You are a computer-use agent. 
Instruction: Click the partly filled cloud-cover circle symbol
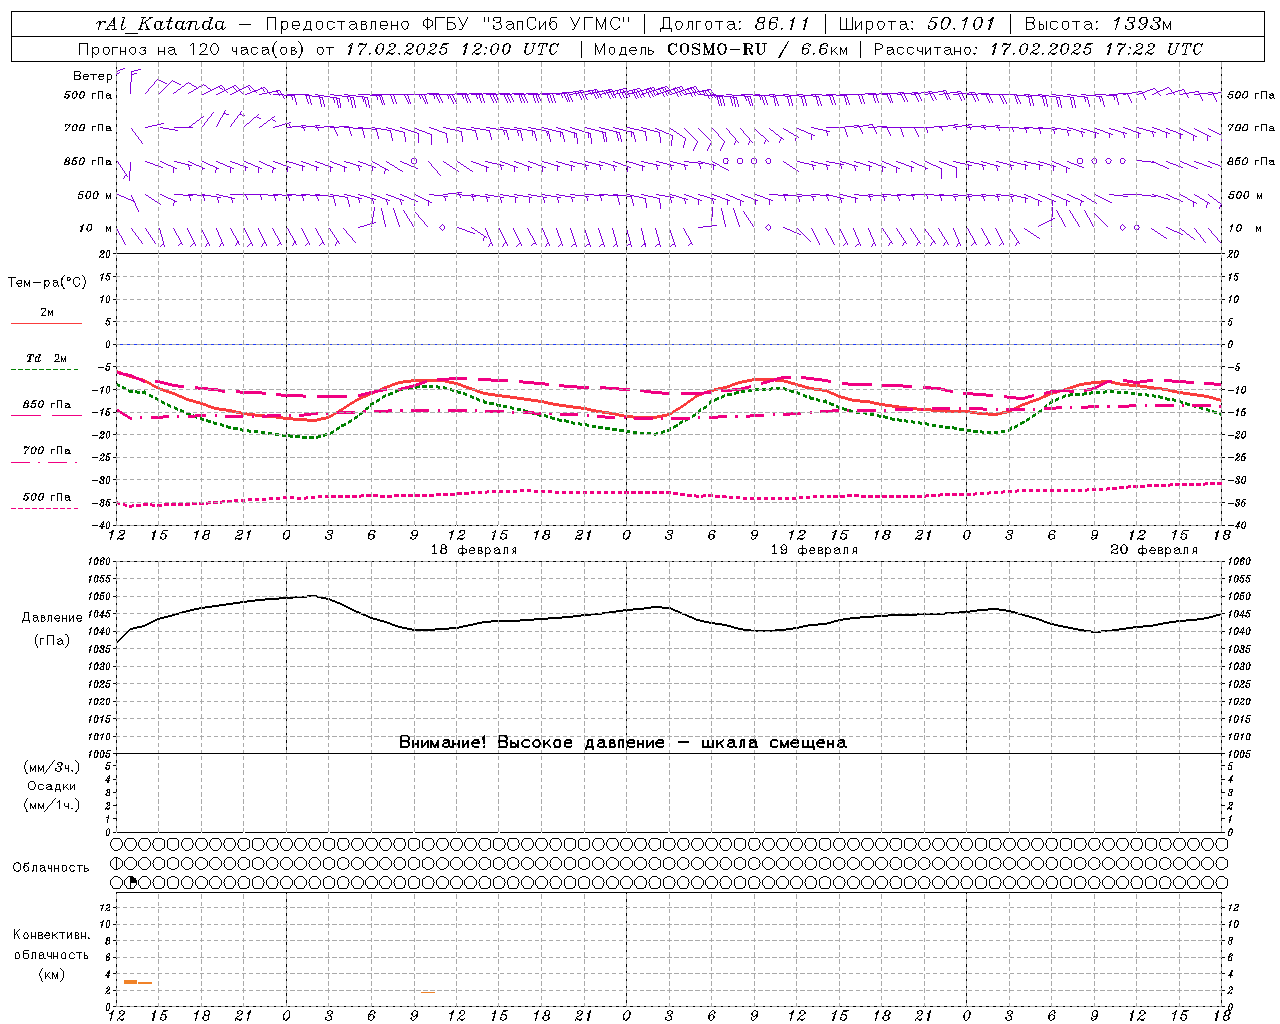(131, 882)
